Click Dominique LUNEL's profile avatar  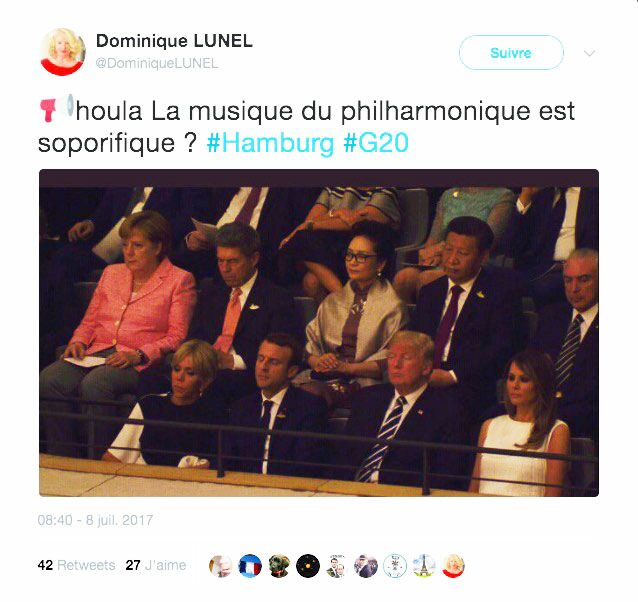(x=63, y=52)
